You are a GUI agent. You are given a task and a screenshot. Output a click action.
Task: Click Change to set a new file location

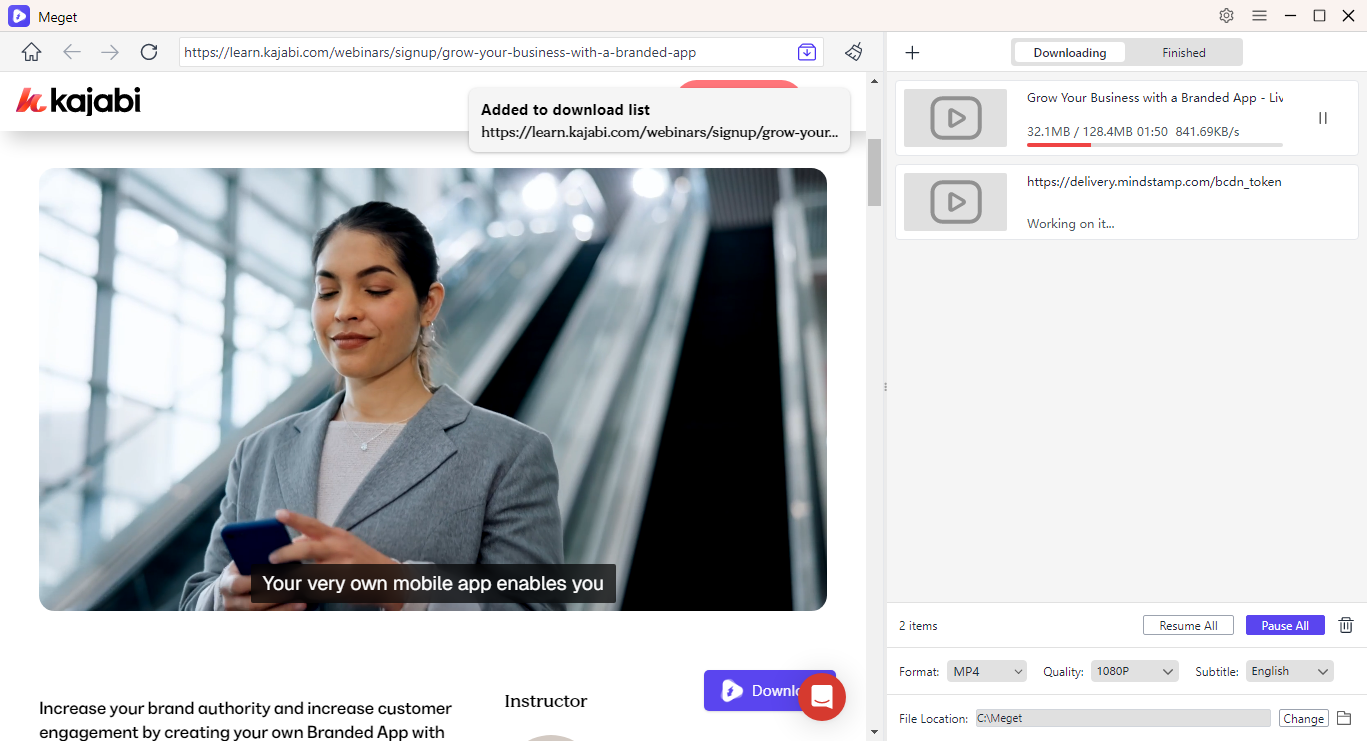coord(1303,717)
